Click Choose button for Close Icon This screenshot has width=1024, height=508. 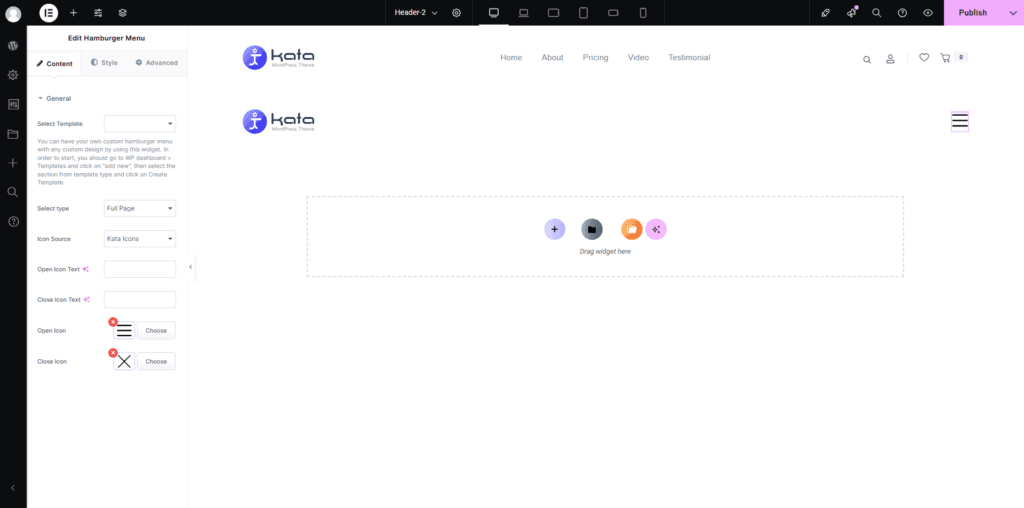click(x=156, y=361)
